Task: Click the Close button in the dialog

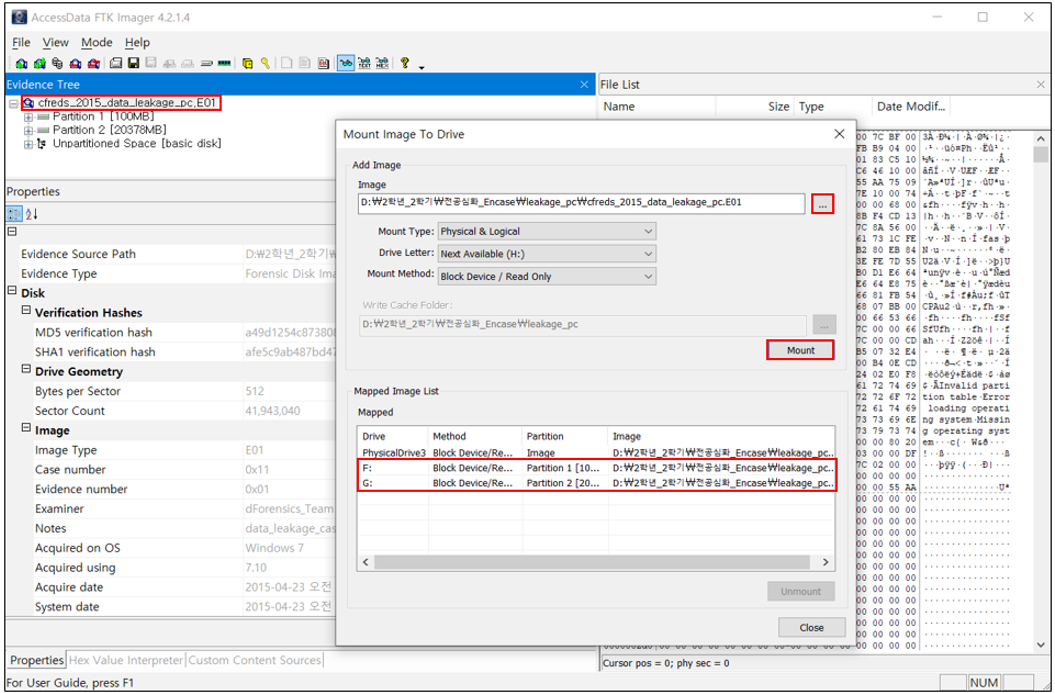Action: 811,627
